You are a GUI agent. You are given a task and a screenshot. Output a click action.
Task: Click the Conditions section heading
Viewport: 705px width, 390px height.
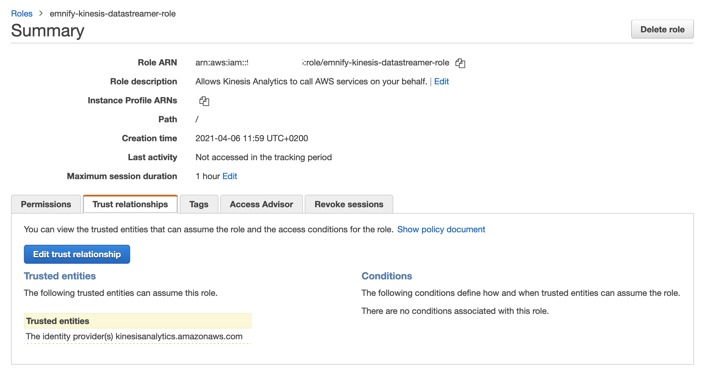click(x=387, y=276)
